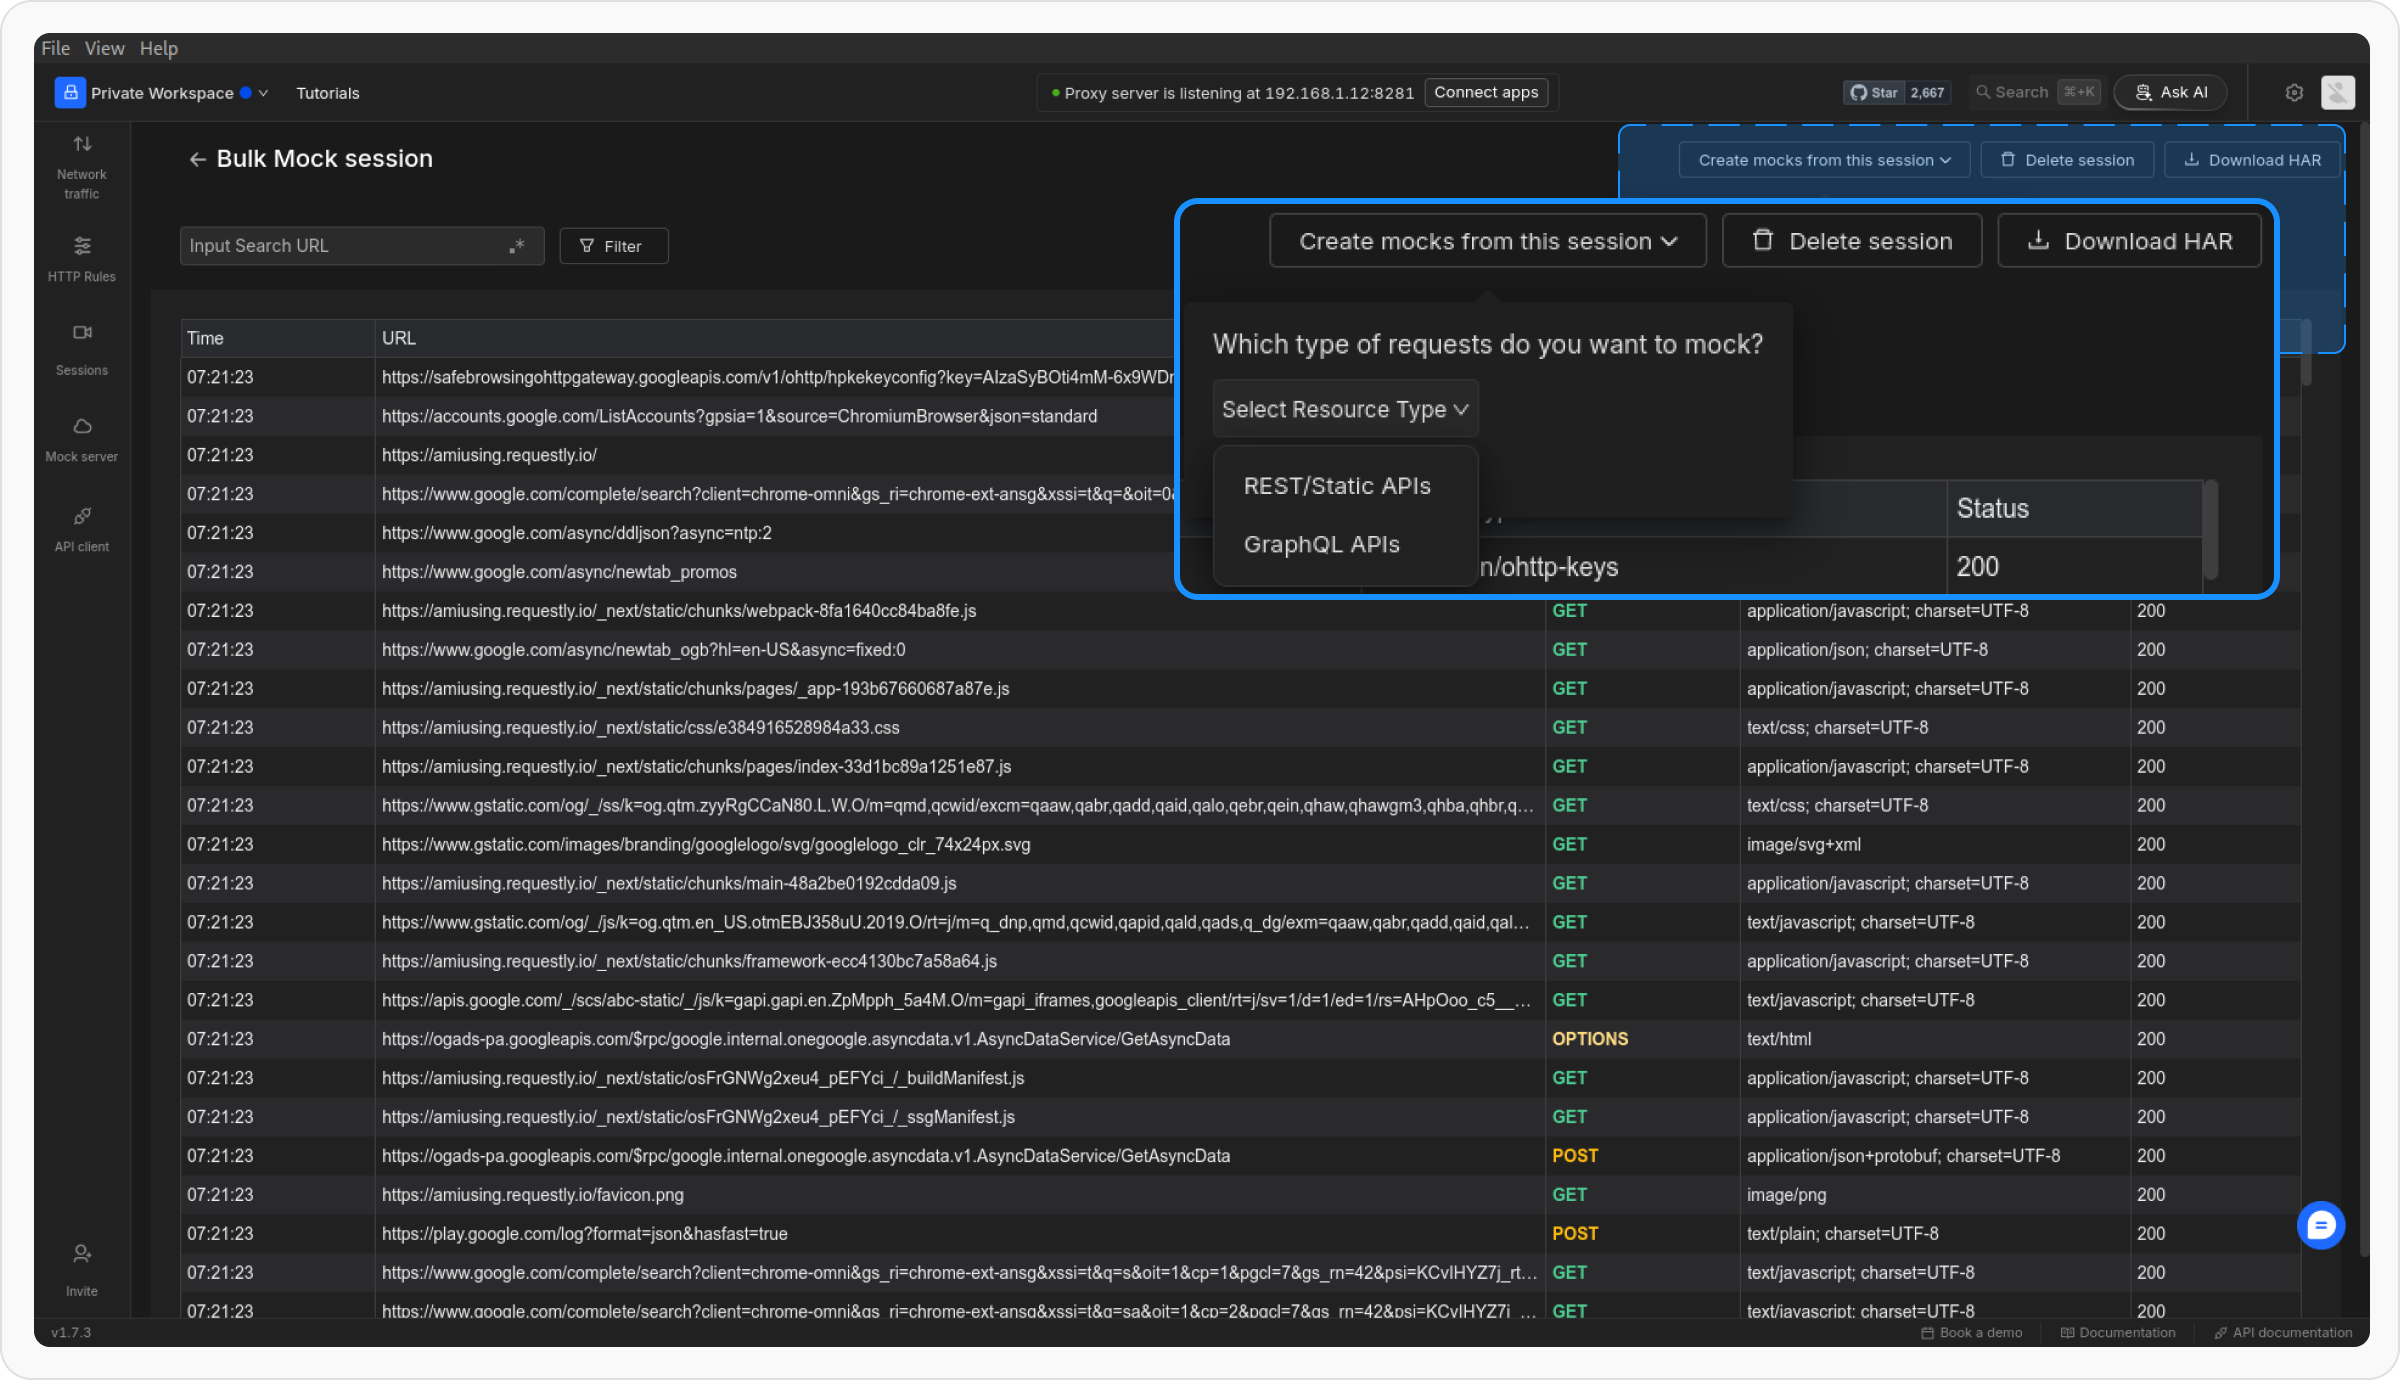
Task: Expand Create mocks from this session dropdown
Action: (x=1487, y=241)
